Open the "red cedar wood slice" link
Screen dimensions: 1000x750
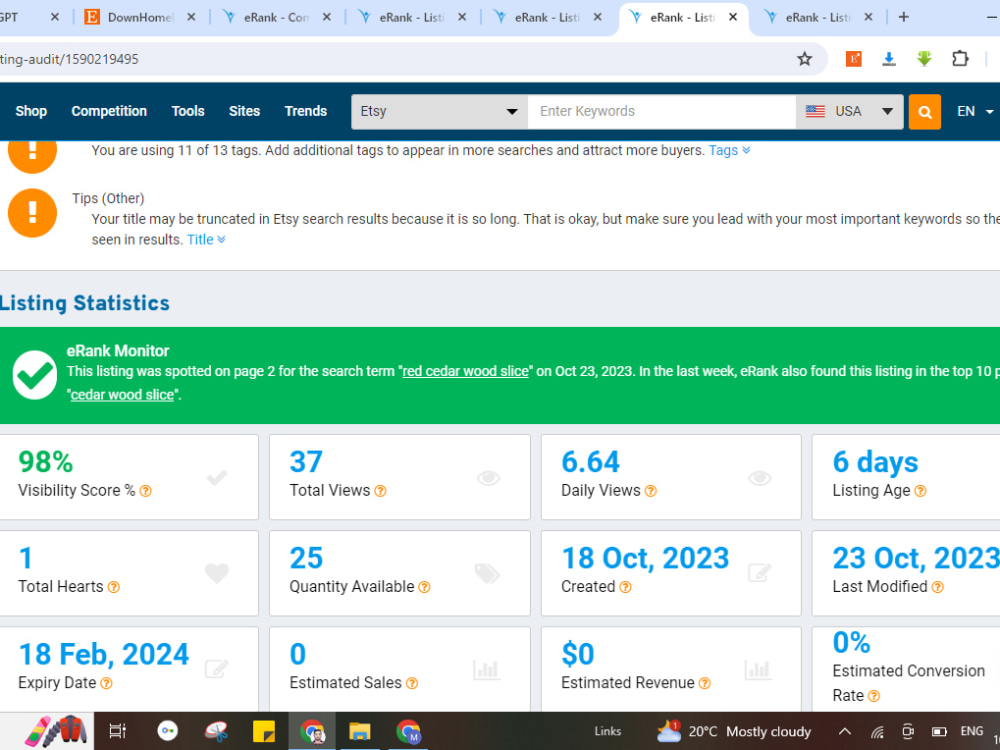tap(466, 371)
